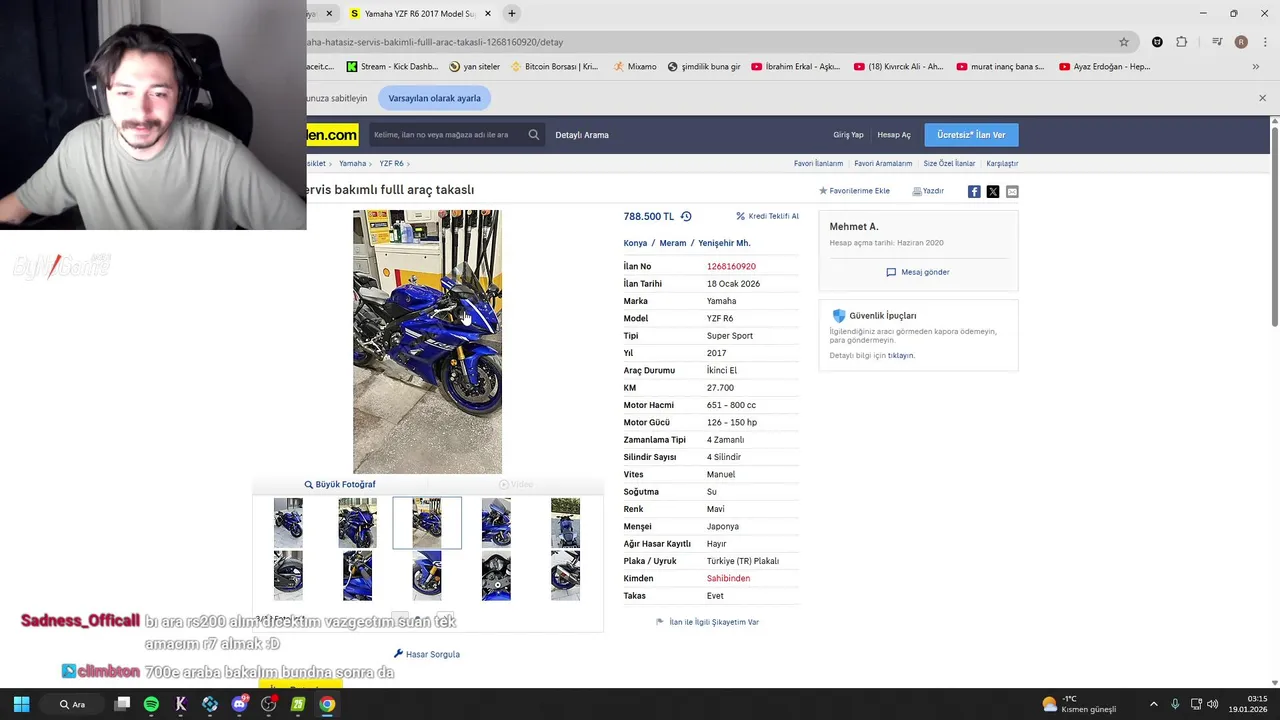Open Windows Start menu
1280x720 pixels.
click(x=21, y=704)
